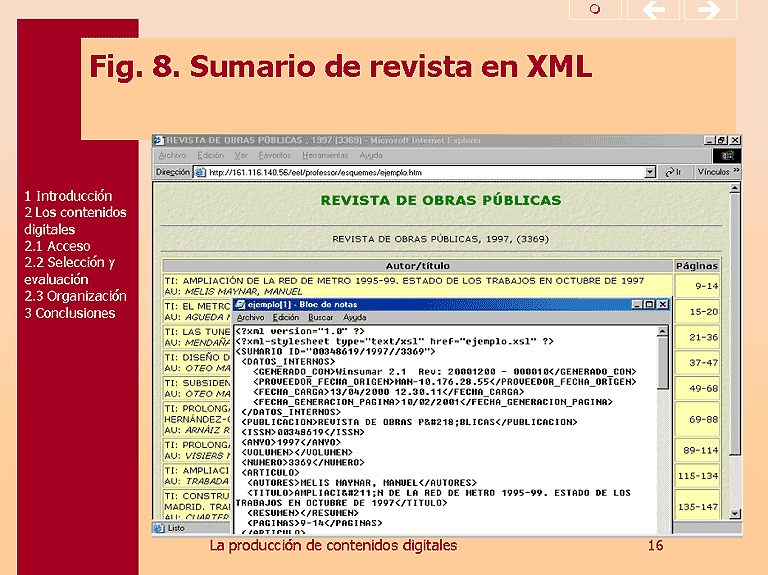
Task: Click the browser URL address field
Action: click(420, 172)
